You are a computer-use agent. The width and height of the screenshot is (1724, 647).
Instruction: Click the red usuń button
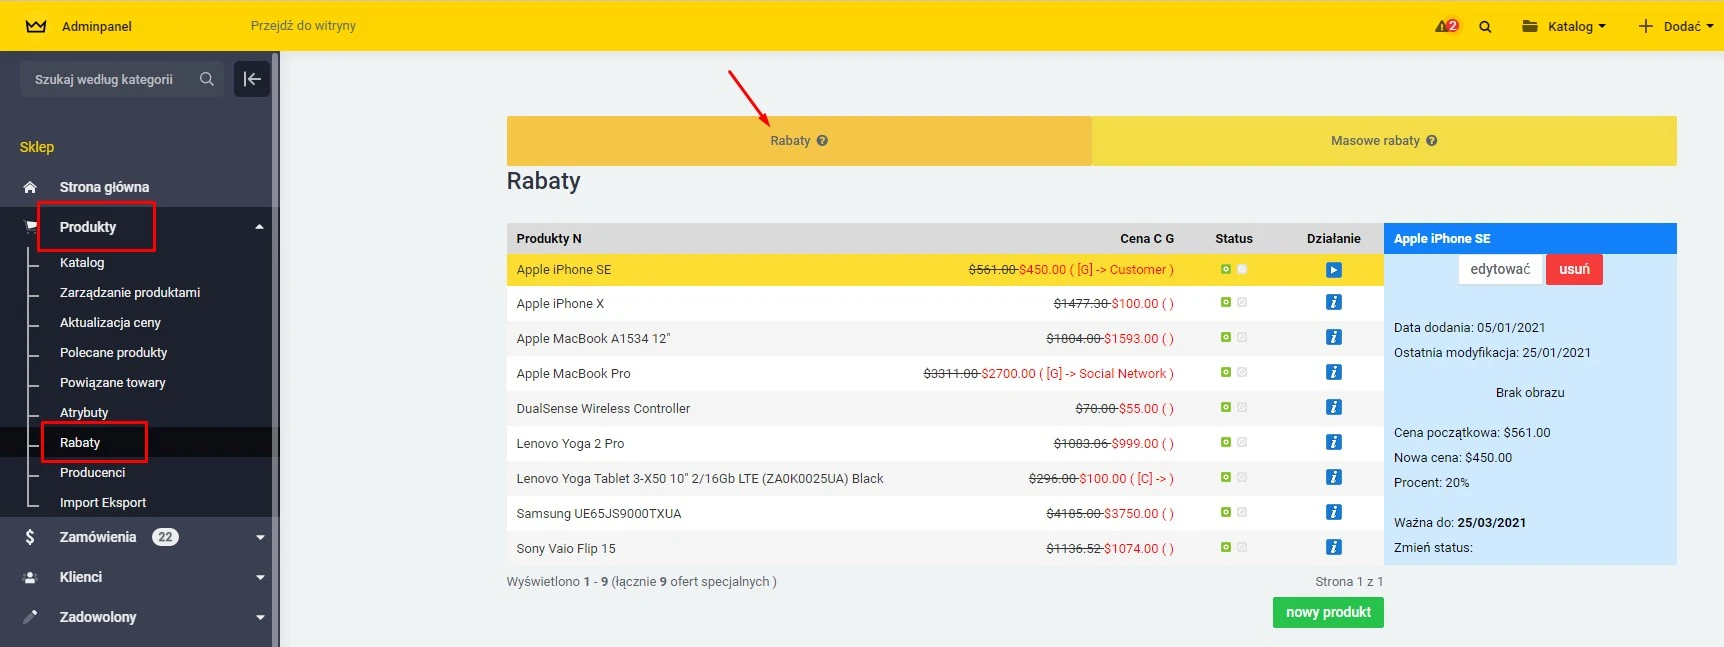tap(1574, 269)
